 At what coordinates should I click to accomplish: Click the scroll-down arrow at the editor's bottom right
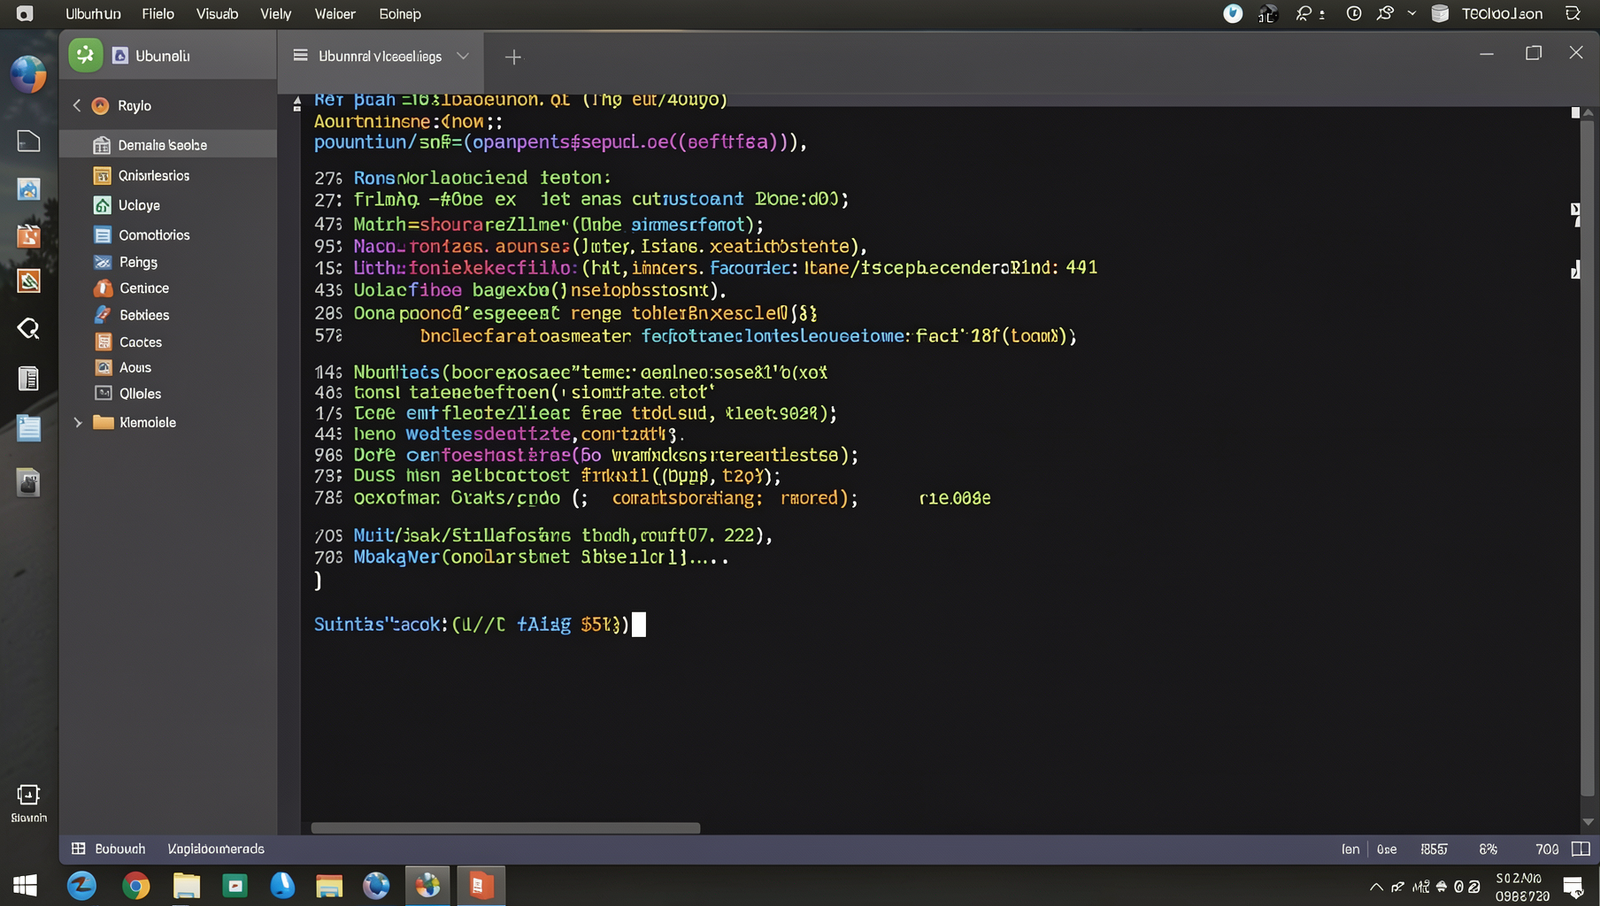point(1588,822)
